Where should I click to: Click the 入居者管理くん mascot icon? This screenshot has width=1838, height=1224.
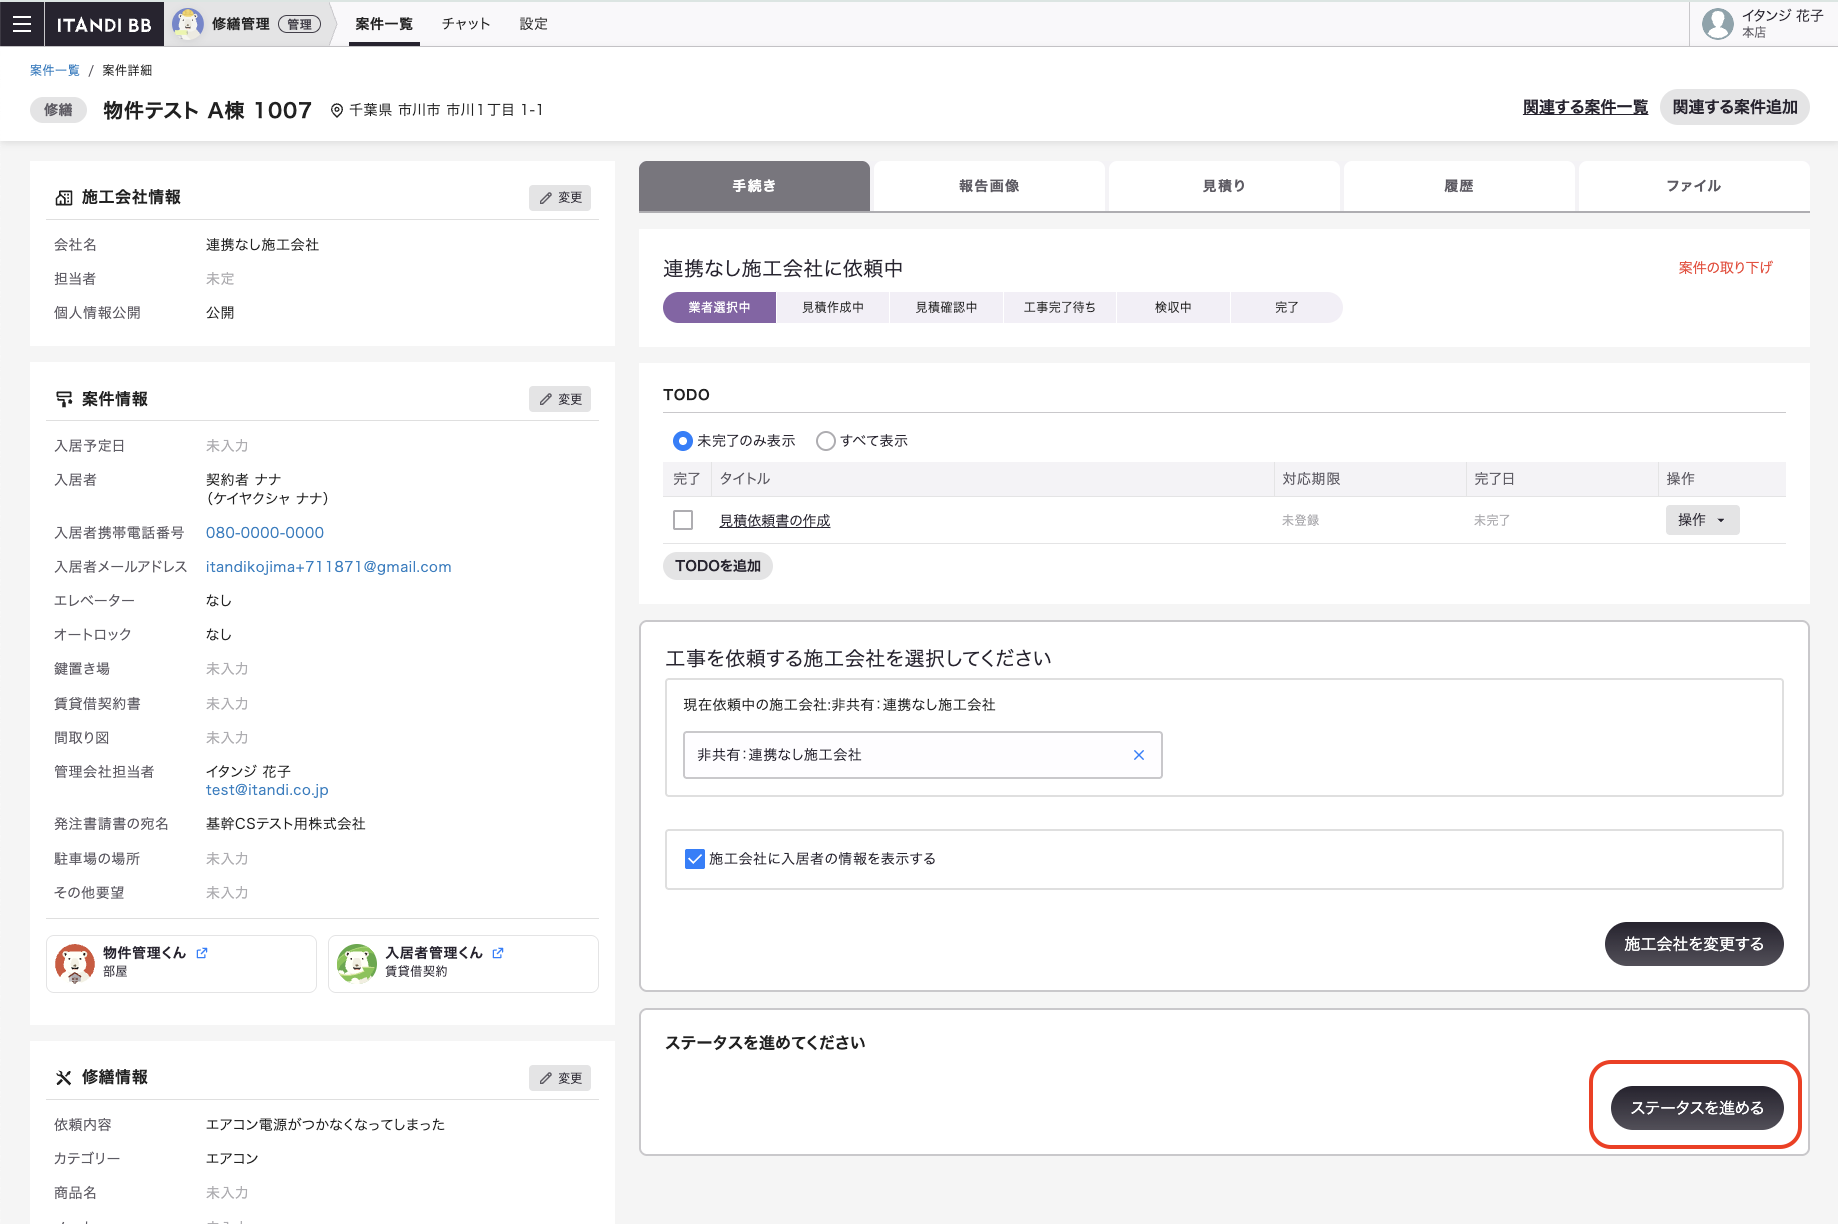click(357, 963)
